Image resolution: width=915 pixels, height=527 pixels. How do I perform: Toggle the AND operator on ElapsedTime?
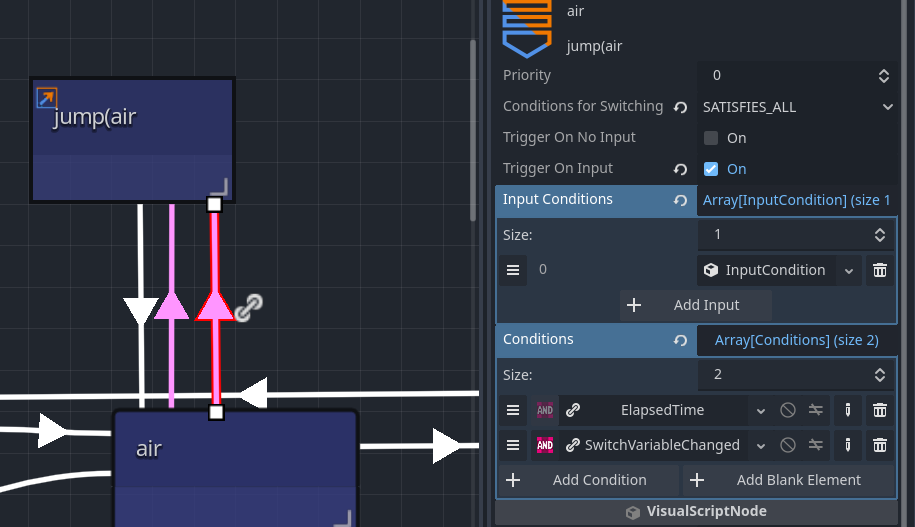(x=545, y=410)
